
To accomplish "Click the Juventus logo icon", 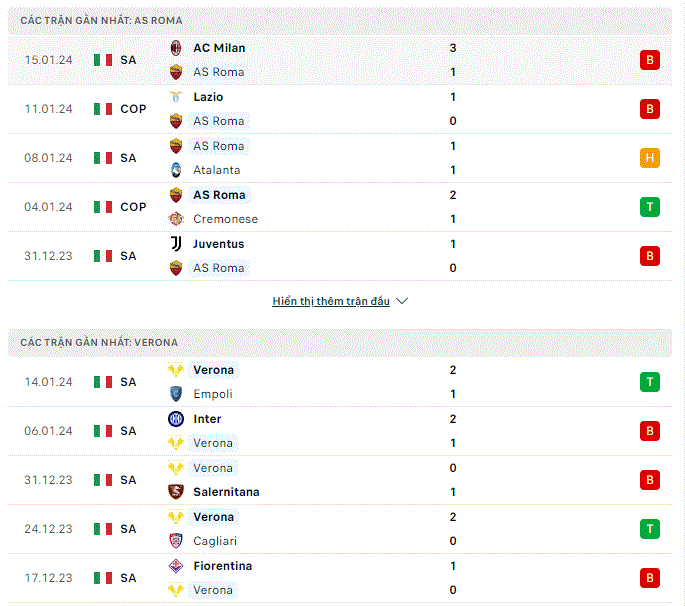I will point(176,244).
